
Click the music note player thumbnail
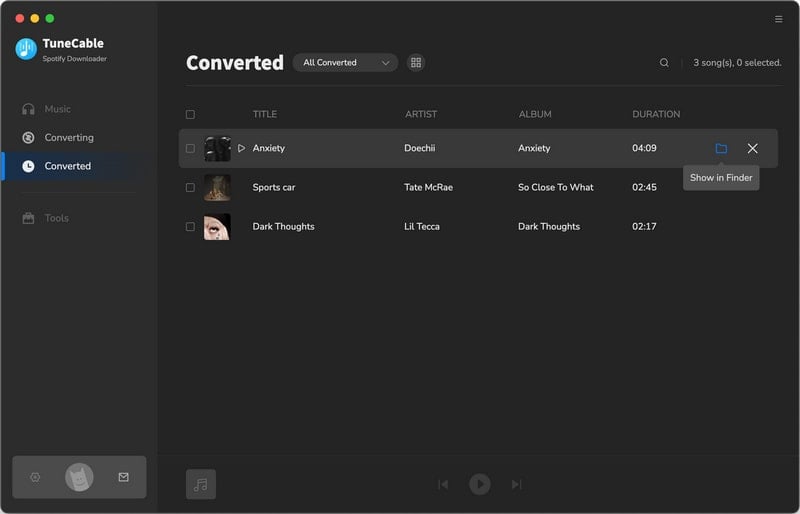click(x=201, y=484)
